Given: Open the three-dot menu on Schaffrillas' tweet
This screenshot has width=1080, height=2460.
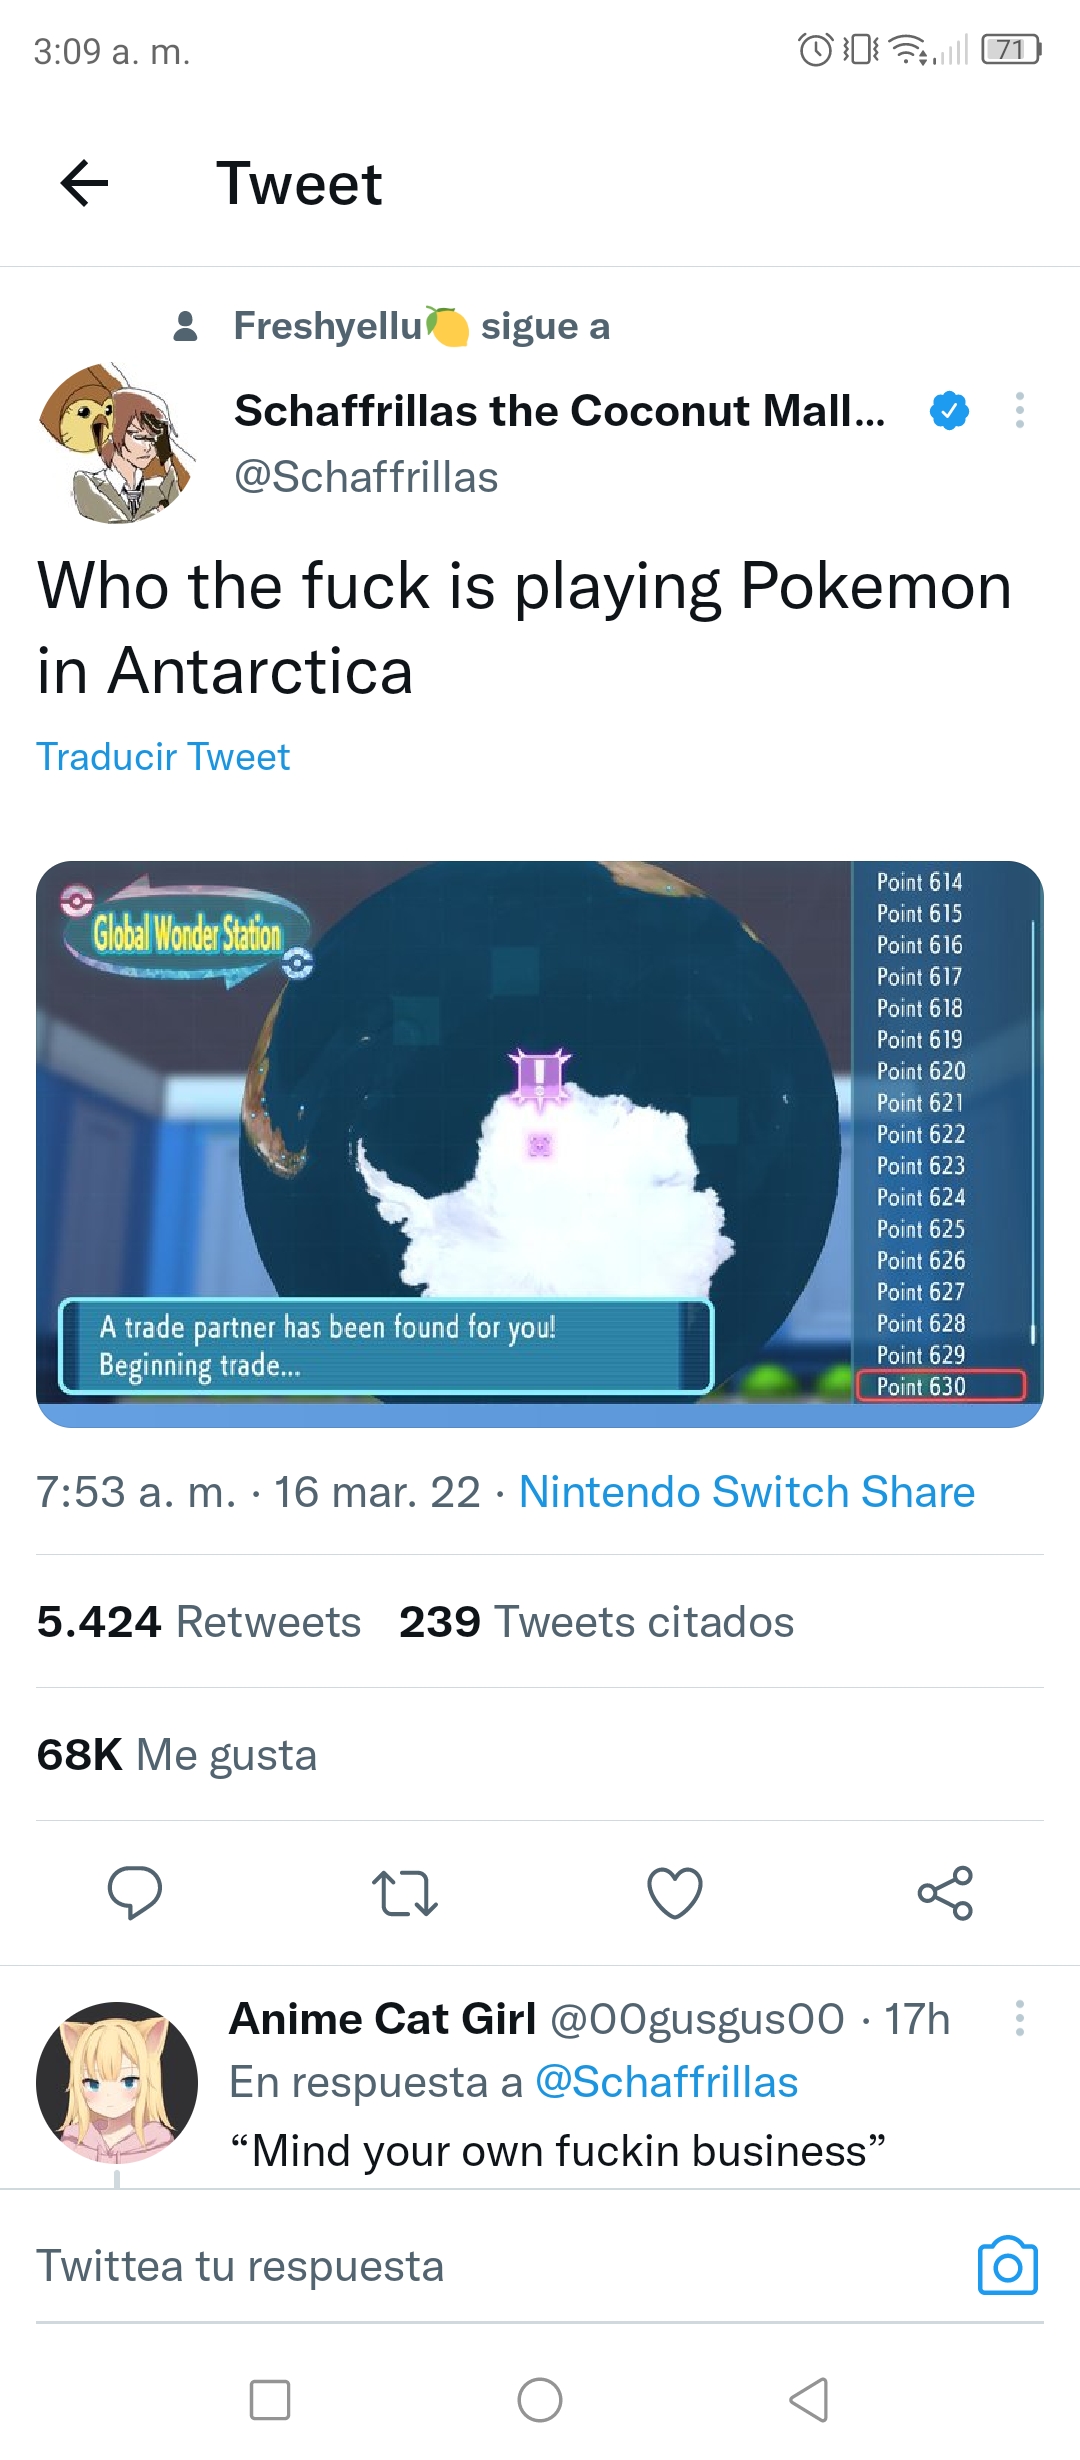Looking at the screenshot, I should pyautogui.click(x=1019, y=410).
